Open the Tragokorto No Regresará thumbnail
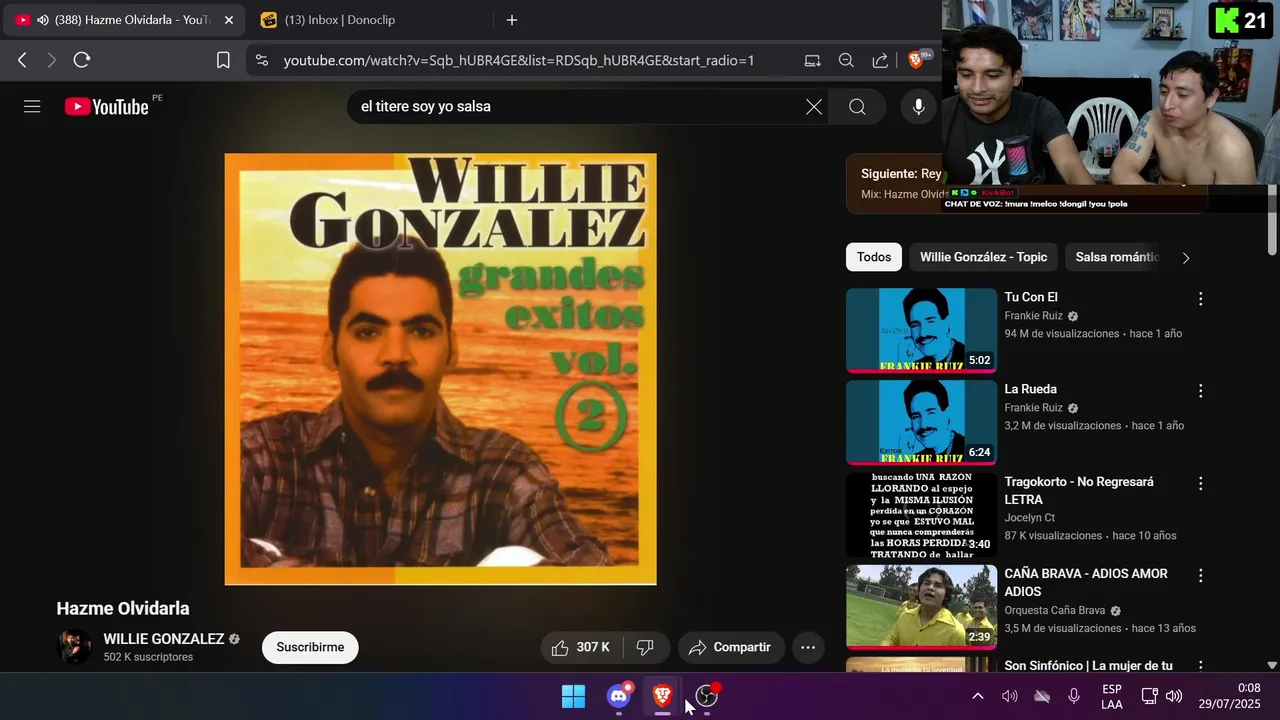 (x=921, y=515)
